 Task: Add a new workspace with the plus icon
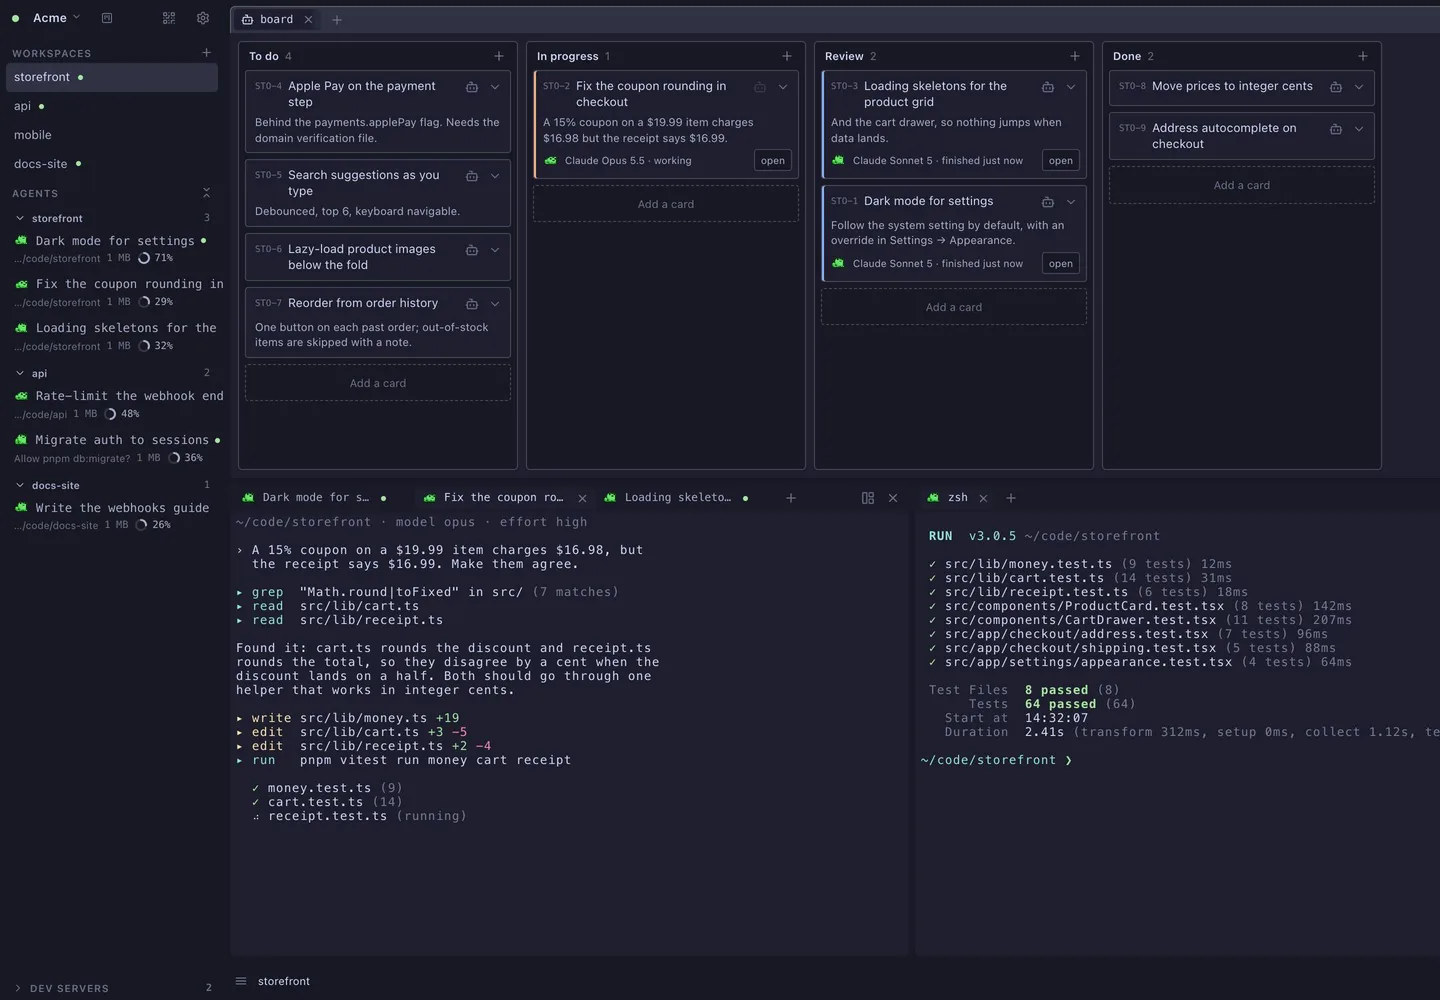tap(206, 53)
